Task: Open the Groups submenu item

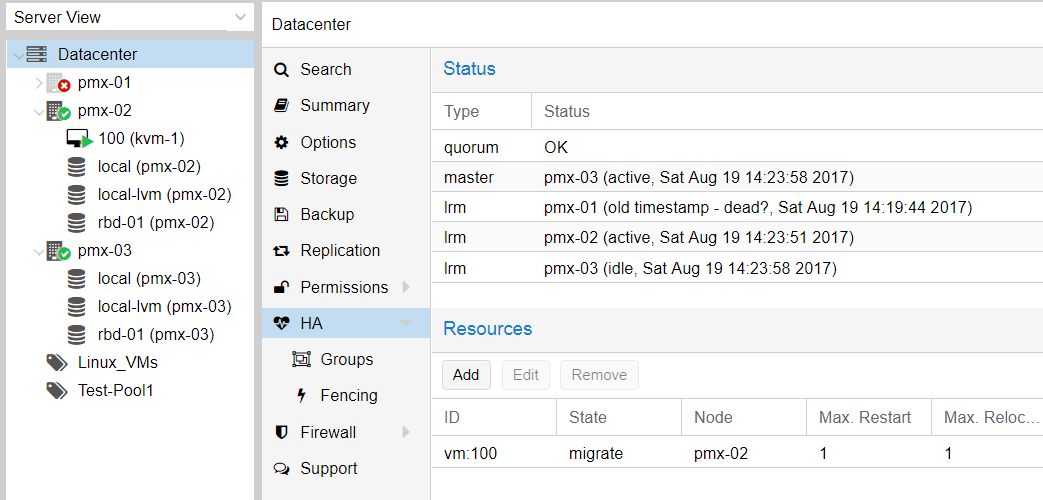Action: pos(346,360)
